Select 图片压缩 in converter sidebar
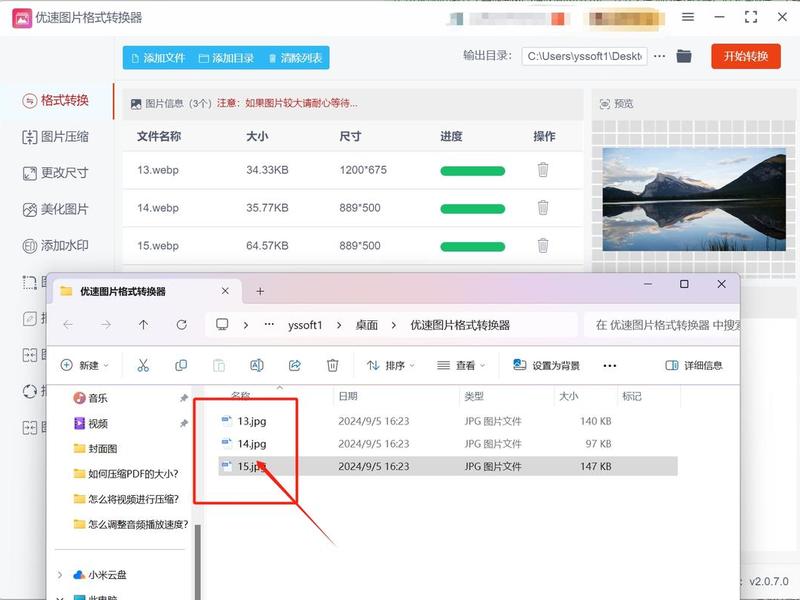800x600 pixels. pos(56,137)
